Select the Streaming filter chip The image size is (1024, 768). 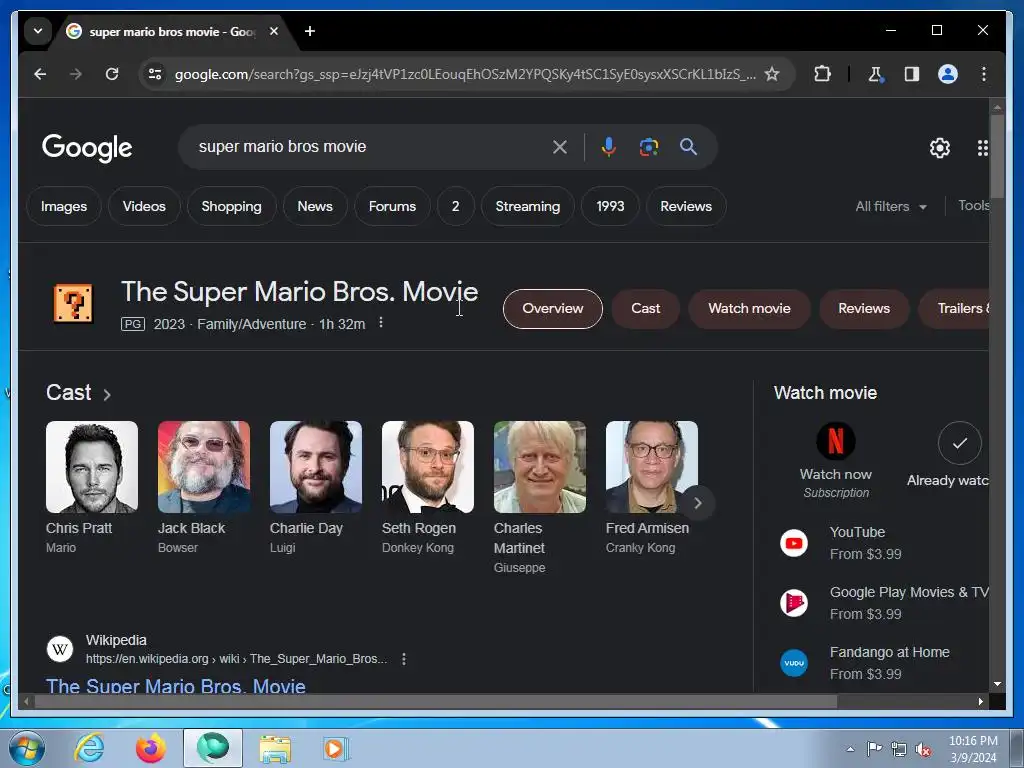528,206
